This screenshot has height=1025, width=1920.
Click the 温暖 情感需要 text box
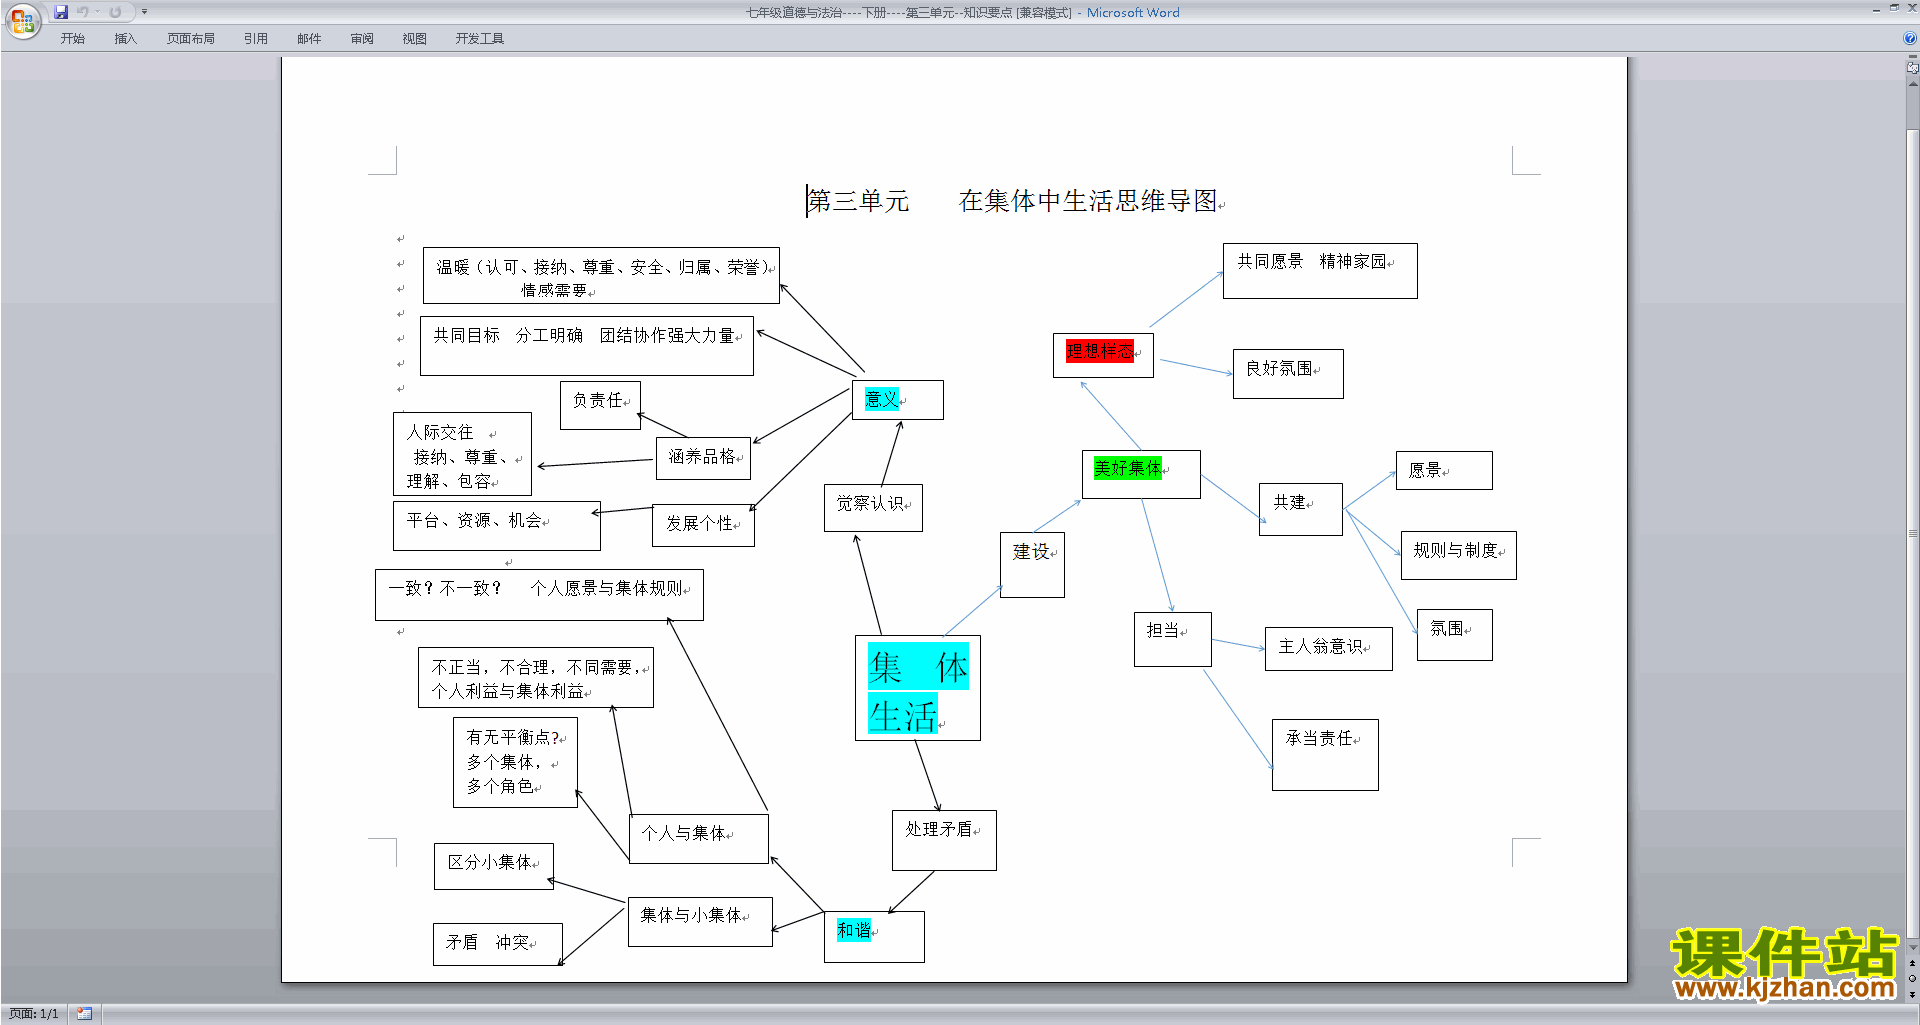601,276
